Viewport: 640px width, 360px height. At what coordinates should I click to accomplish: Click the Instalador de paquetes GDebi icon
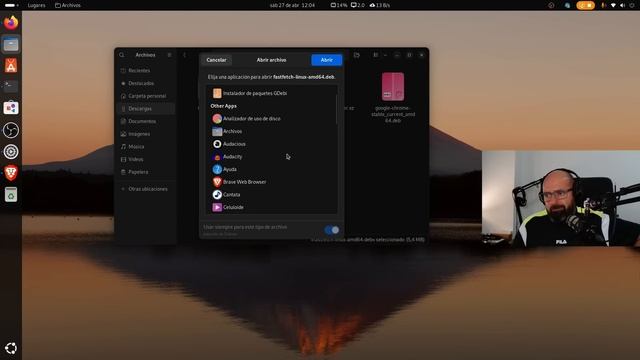217,93
